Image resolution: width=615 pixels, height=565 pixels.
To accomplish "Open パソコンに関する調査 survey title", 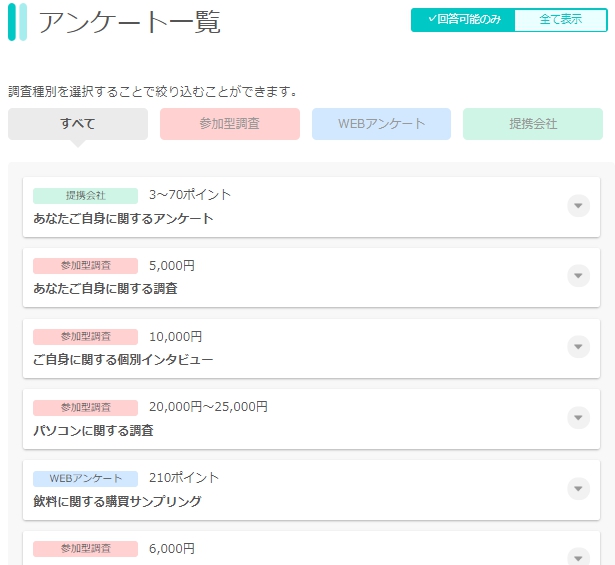I will tap(93, 431).
